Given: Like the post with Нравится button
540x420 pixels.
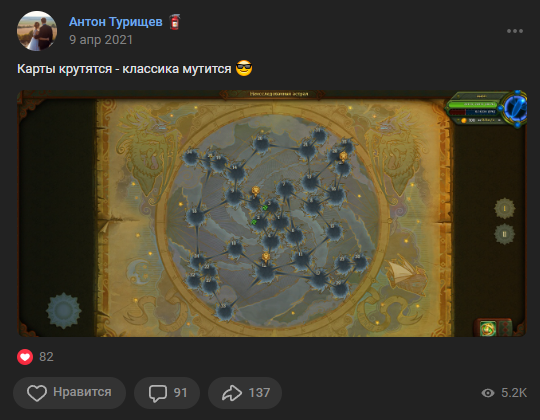Looking at the screenshot, I should [x=70, y=392].
